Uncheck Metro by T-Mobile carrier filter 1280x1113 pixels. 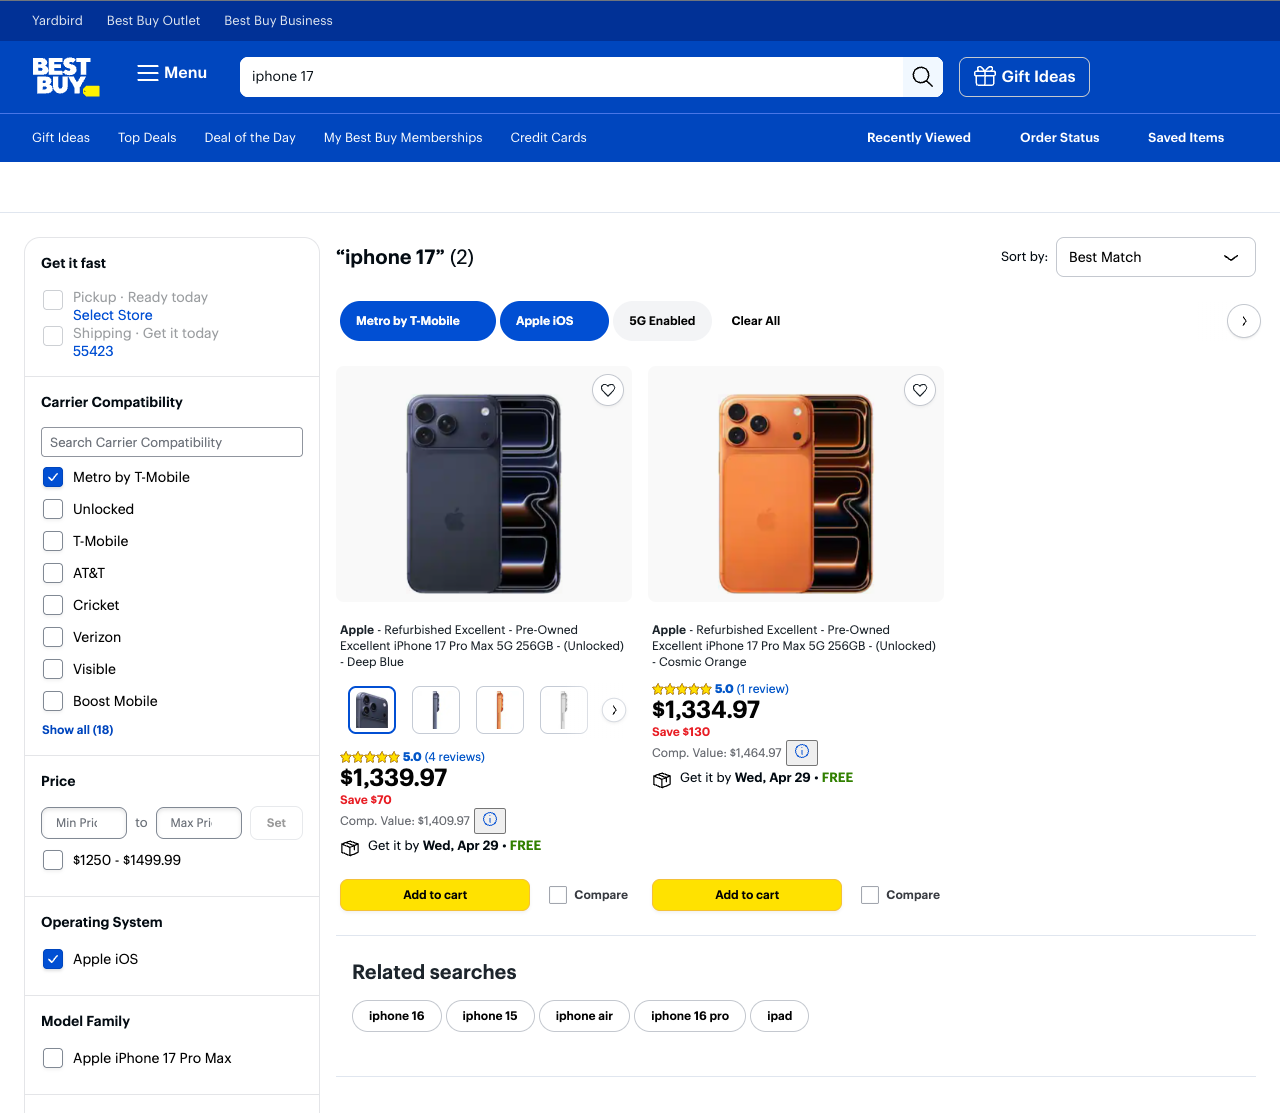[53, 477]
